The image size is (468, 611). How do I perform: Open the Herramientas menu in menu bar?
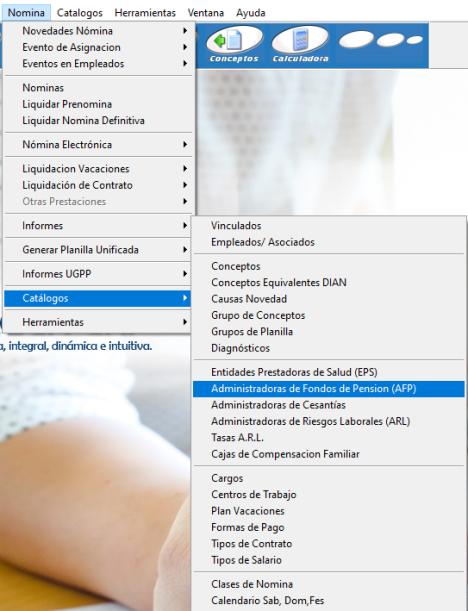tap(145, 13)
